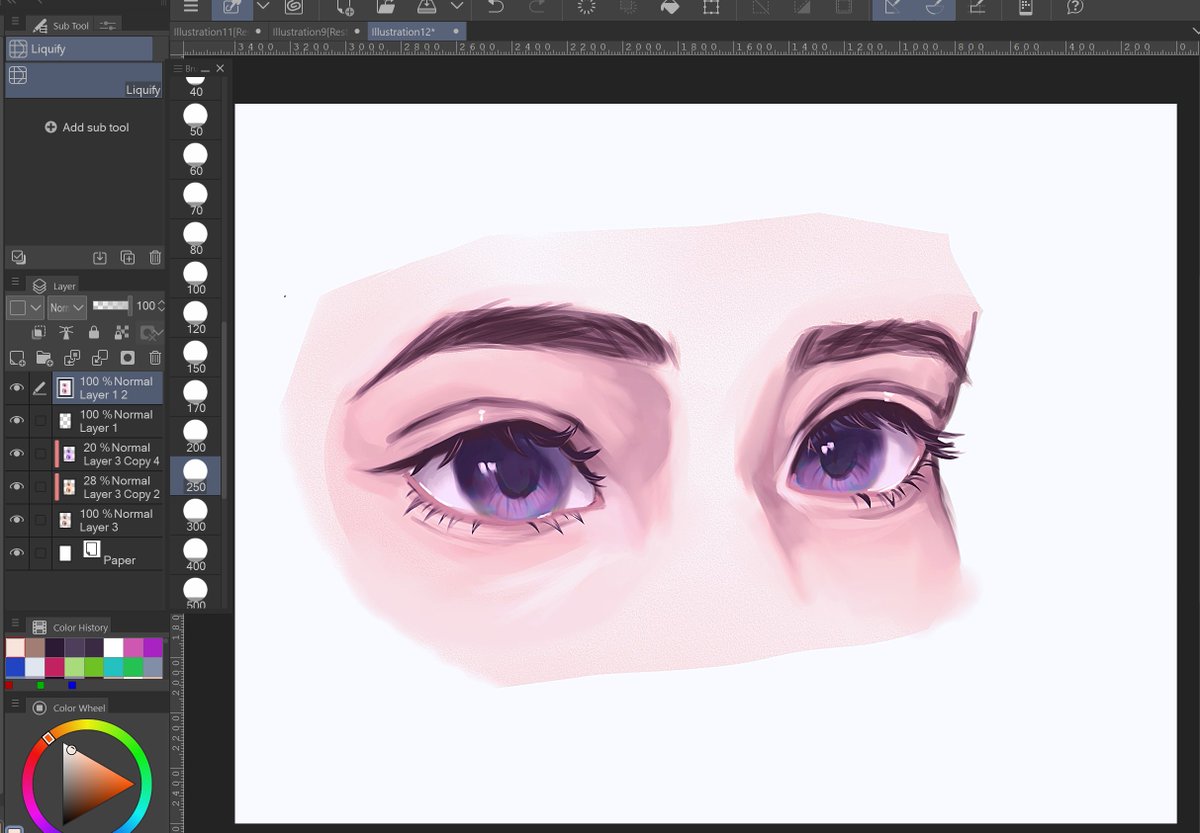This screenshot has height=833, width=1200.
Task: Select the Liquify tool group tab
Action: point(79,49)
